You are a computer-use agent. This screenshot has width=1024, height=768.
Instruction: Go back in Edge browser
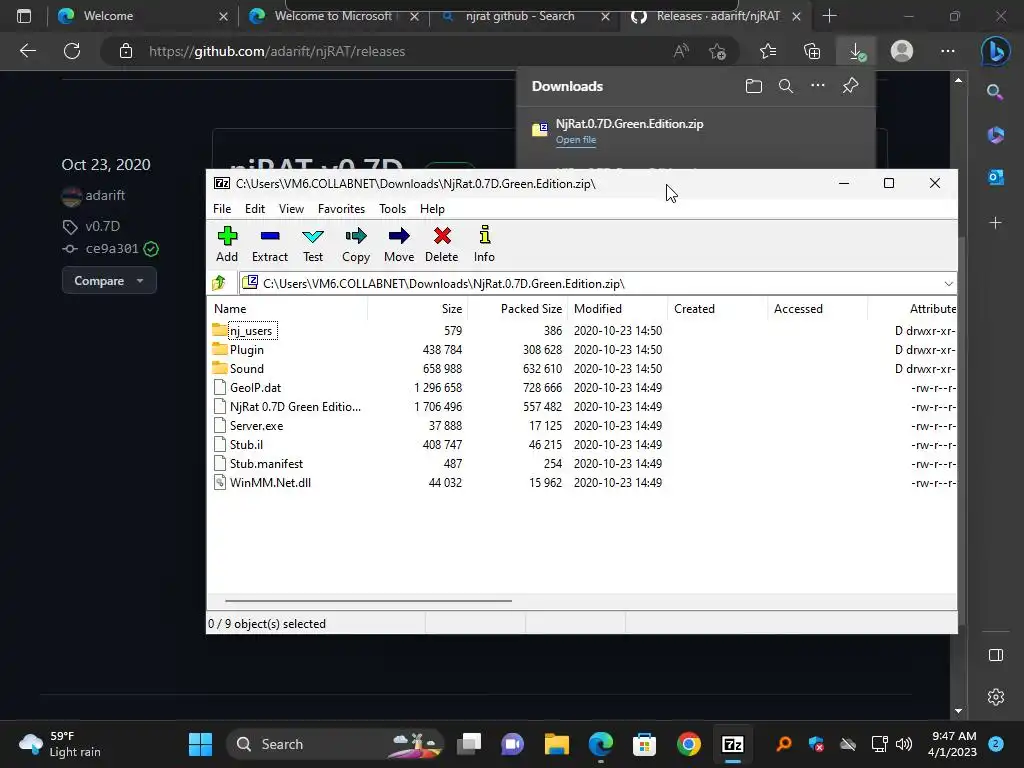coord(27,51)
